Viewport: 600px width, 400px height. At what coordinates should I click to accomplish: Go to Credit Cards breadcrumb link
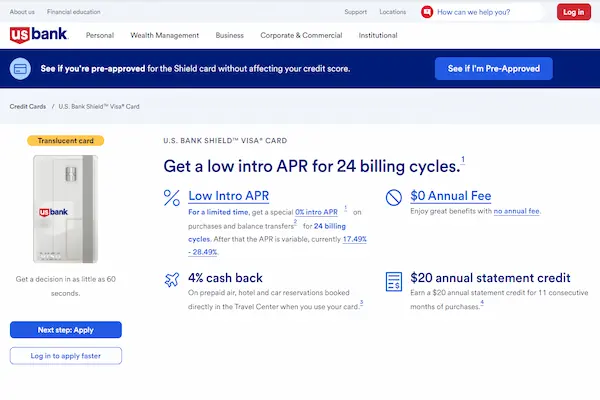point(28,106)
